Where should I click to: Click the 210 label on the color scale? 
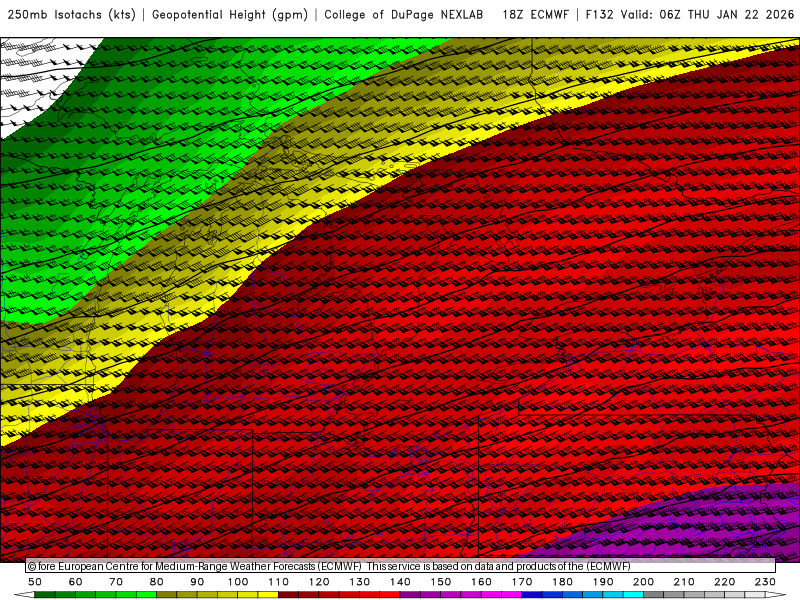[684, 582]
